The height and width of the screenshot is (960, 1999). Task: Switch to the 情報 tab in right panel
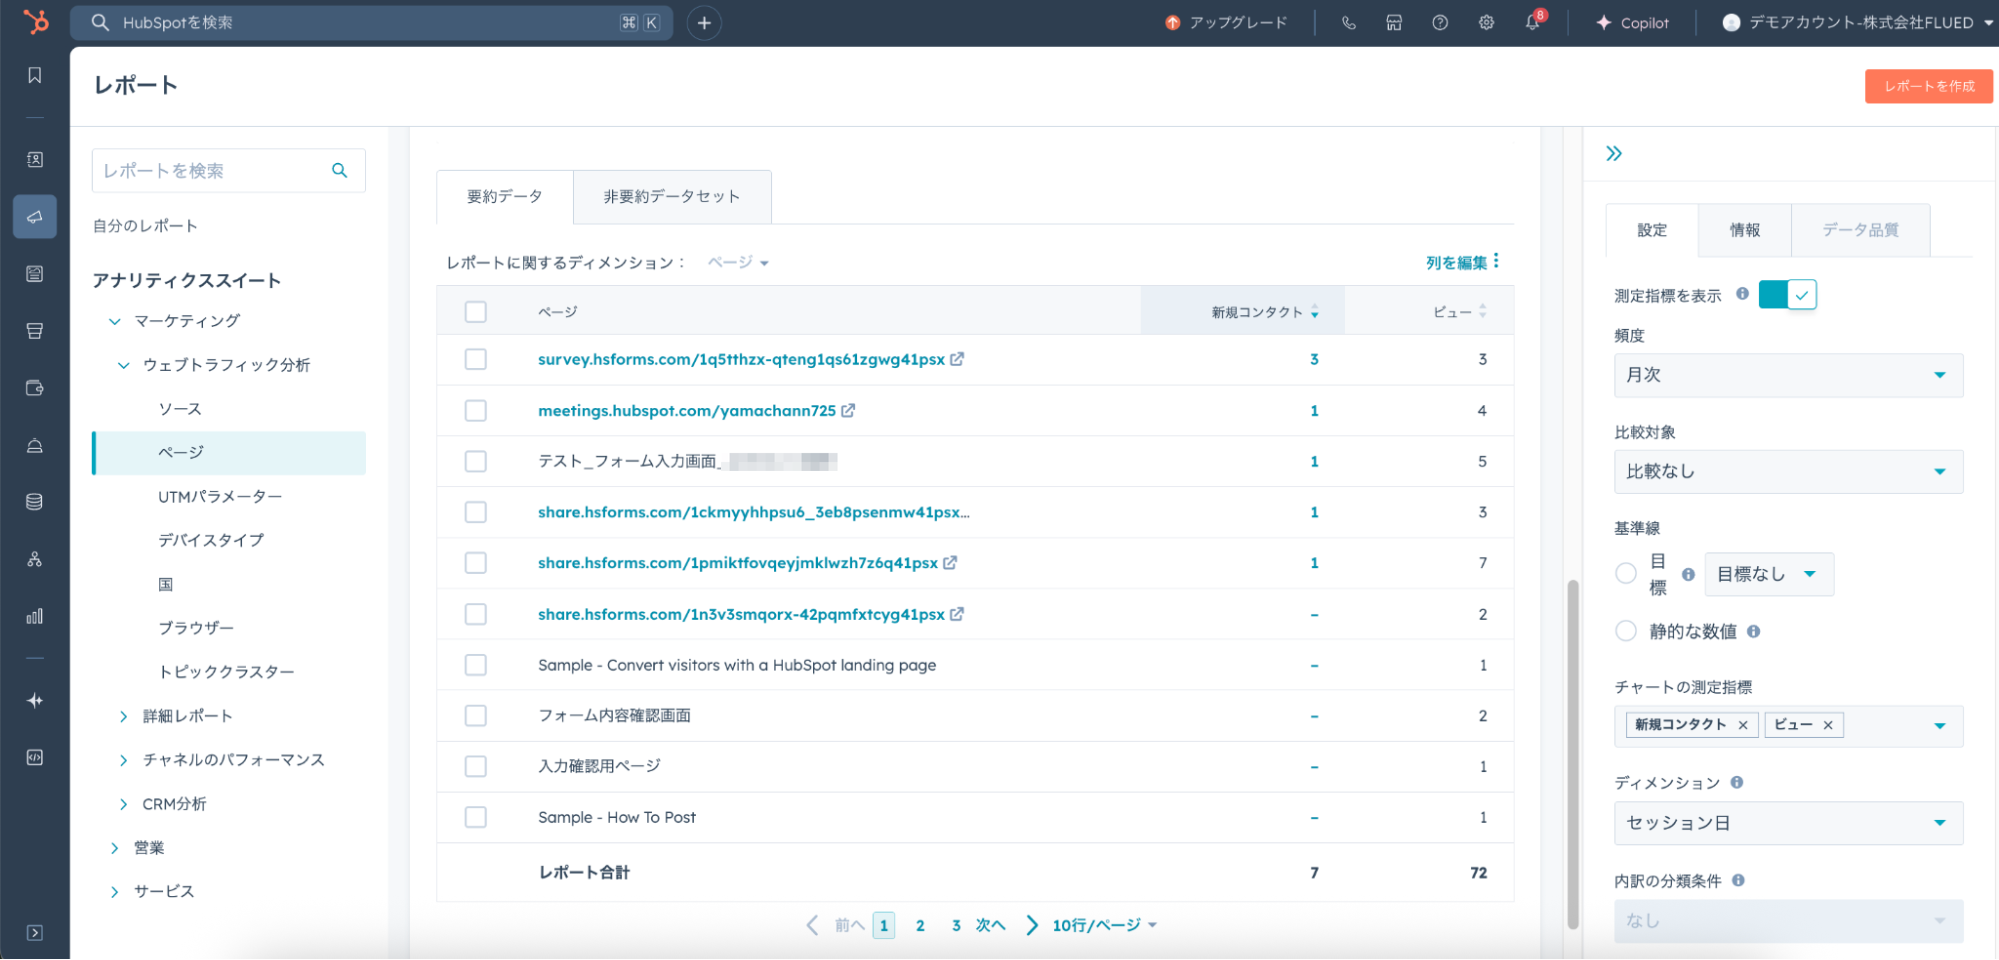(1745, 230)
